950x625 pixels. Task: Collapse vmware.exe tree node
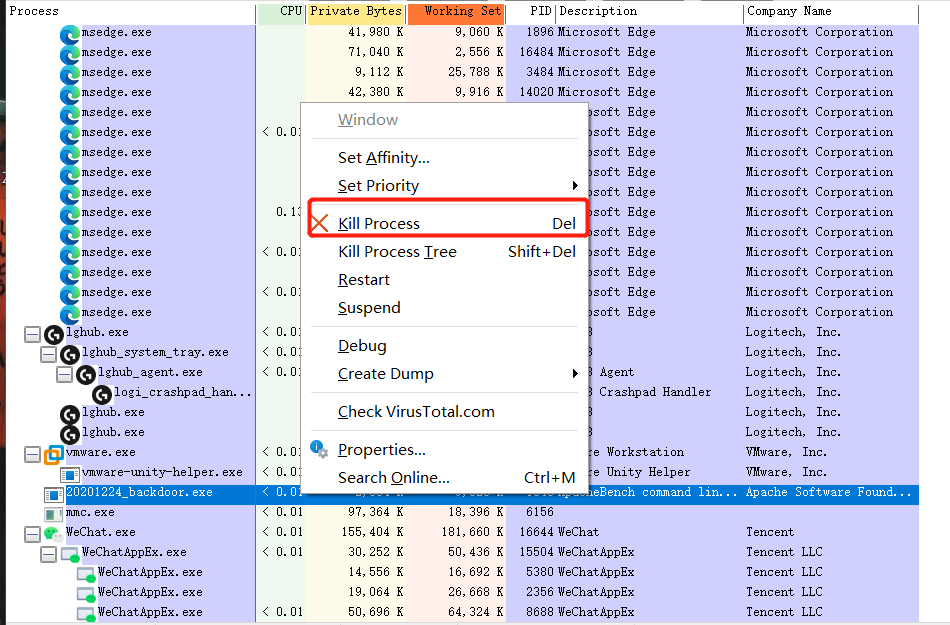pos(33,454)
